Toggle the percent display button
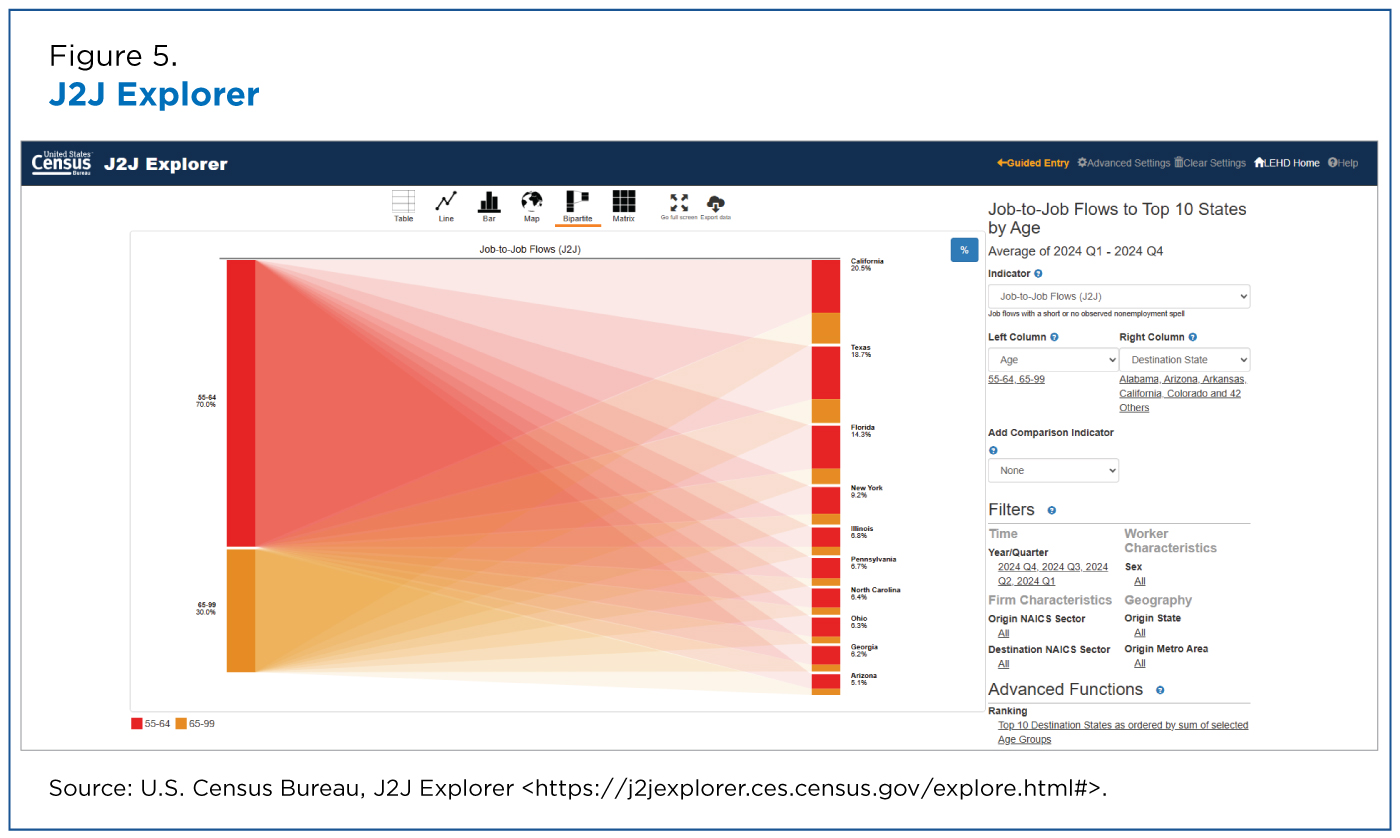Image resolution: width=1400 pixels, height=838 pixels. (964, 250)
